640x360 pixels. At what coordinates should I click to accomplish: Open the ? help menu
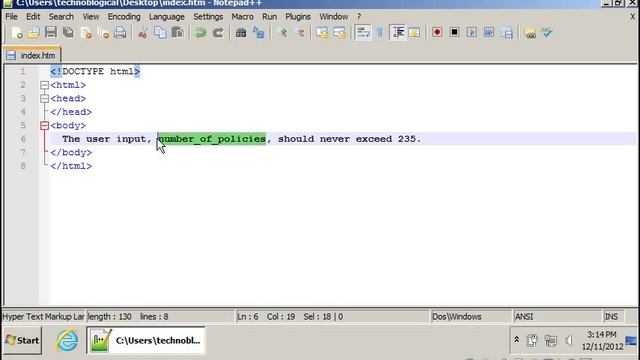(x=359, y=17)
